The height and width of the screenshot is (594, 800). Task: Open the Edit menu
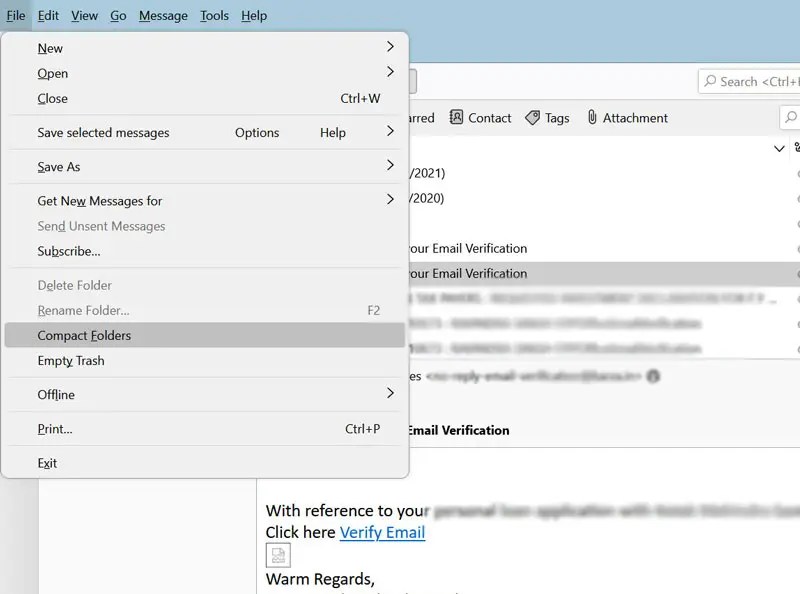pos(48,16)
